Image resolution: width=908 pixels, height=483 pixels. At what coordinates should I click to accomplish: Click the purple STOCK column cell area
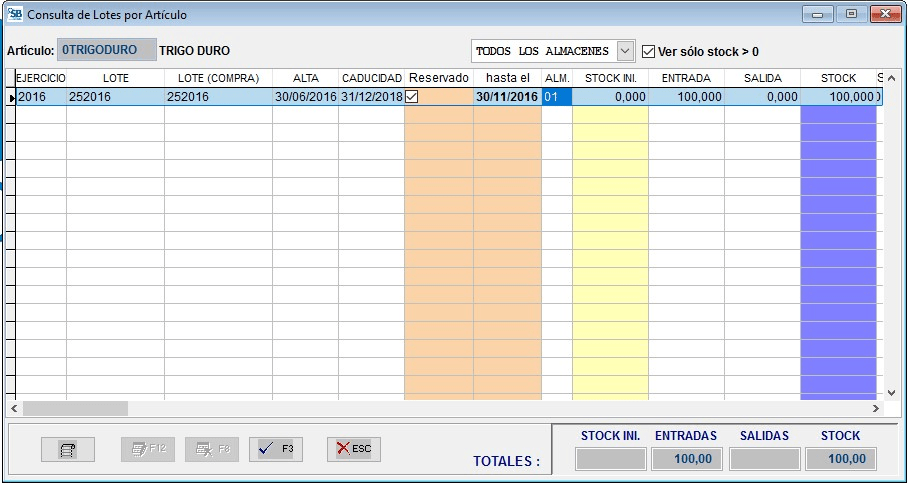point(838,250)
